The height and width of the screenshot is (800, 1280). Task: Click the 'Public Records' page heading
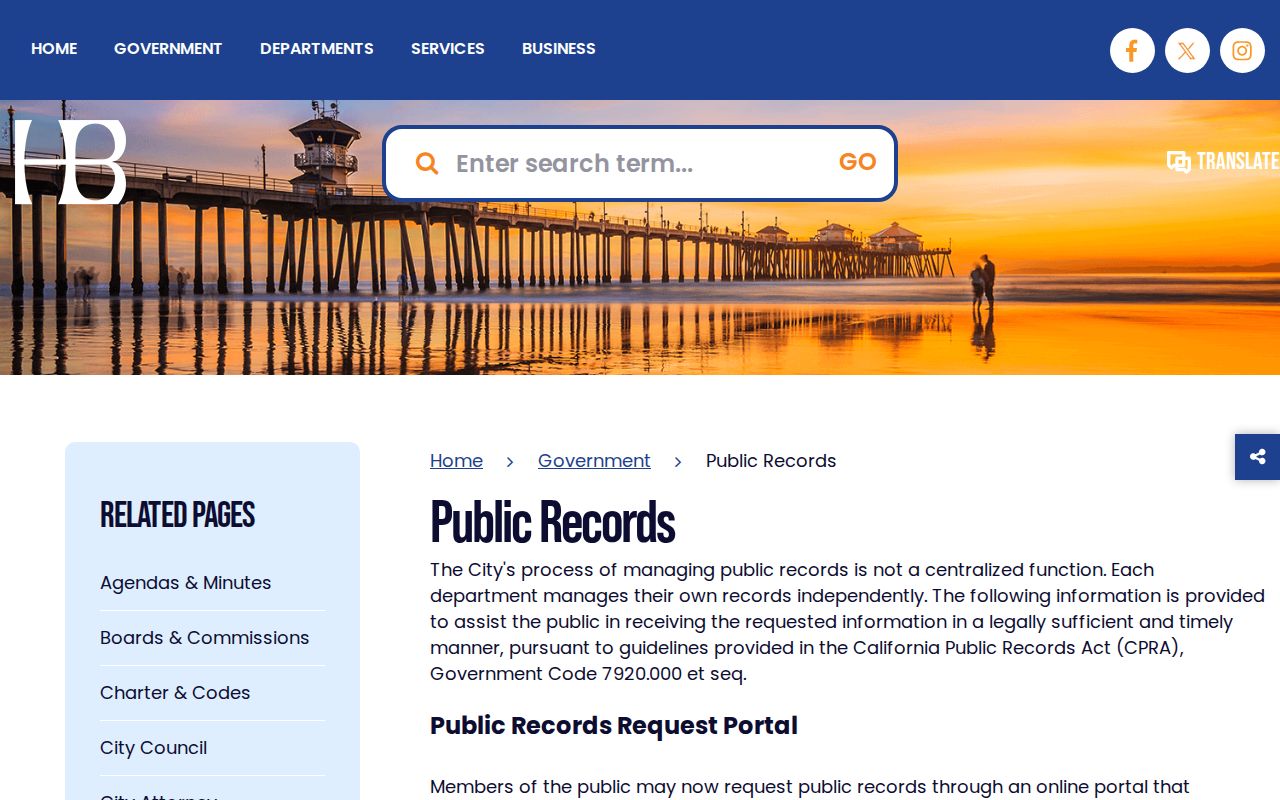[x=553, y=523]
